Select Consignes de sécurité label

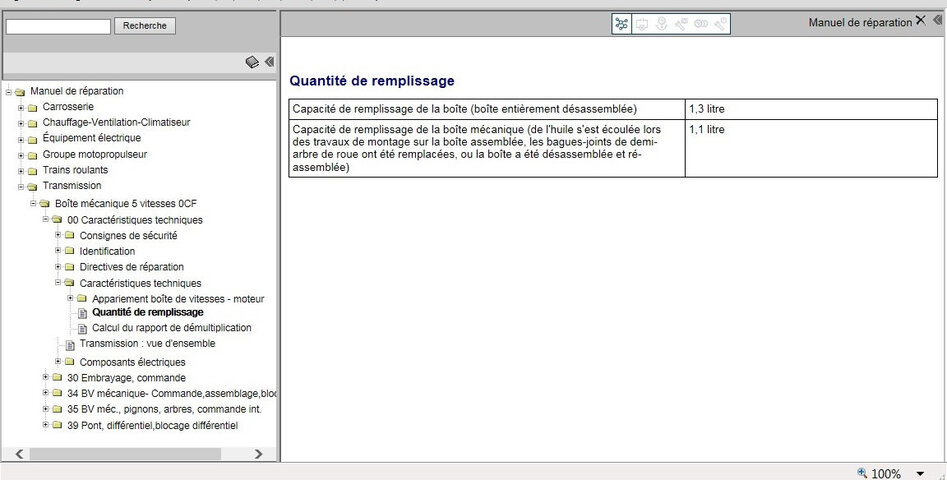[x=128, y=236]
